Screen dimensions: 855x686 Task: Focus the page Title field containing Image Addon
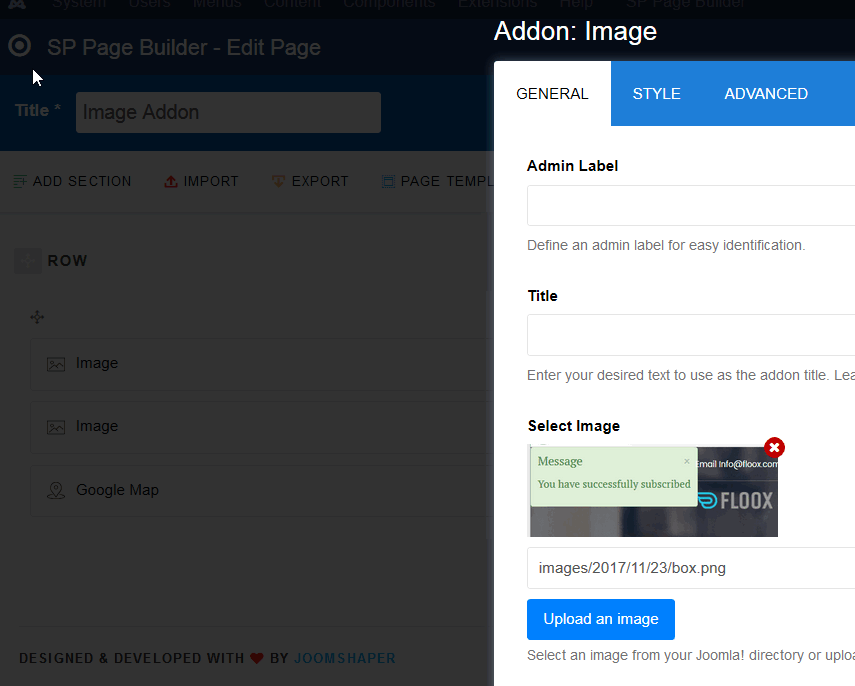tap(228, 112)
